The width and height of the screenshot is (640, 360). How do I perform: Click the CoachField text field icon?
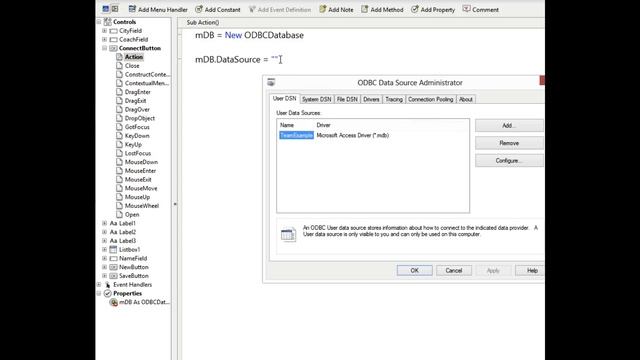pyautogui.click(x=113, y=40)
